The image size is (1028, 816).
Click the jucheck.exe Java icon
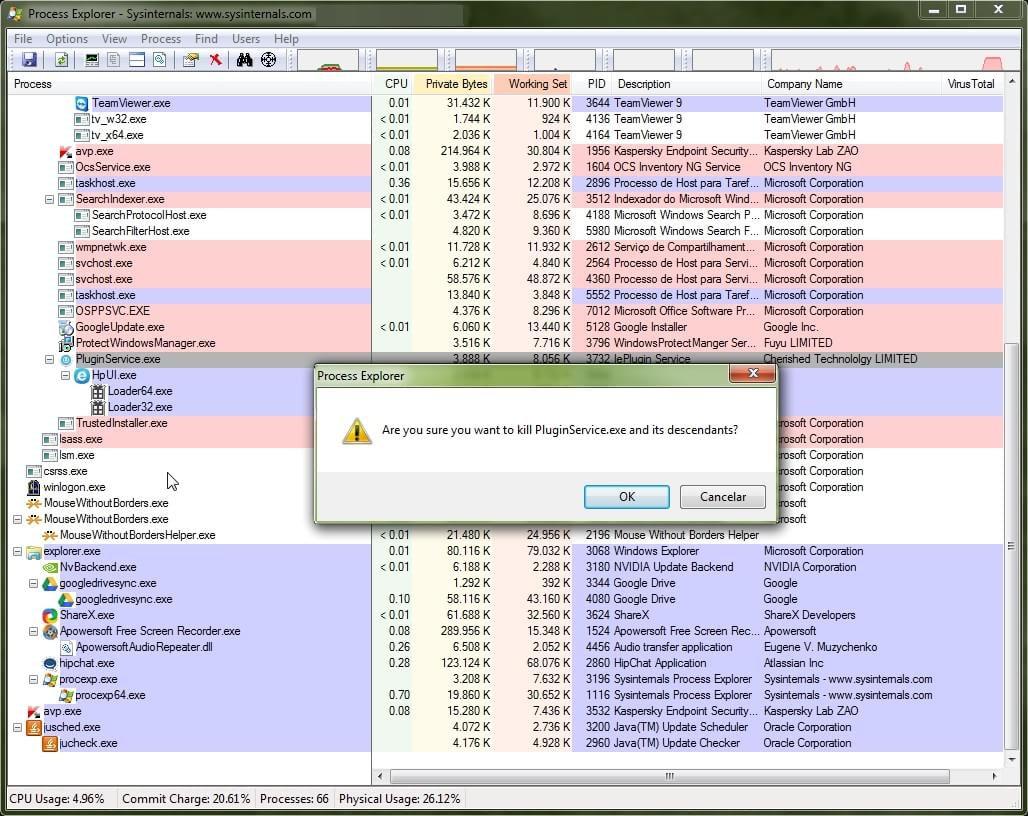click(50, 743)
